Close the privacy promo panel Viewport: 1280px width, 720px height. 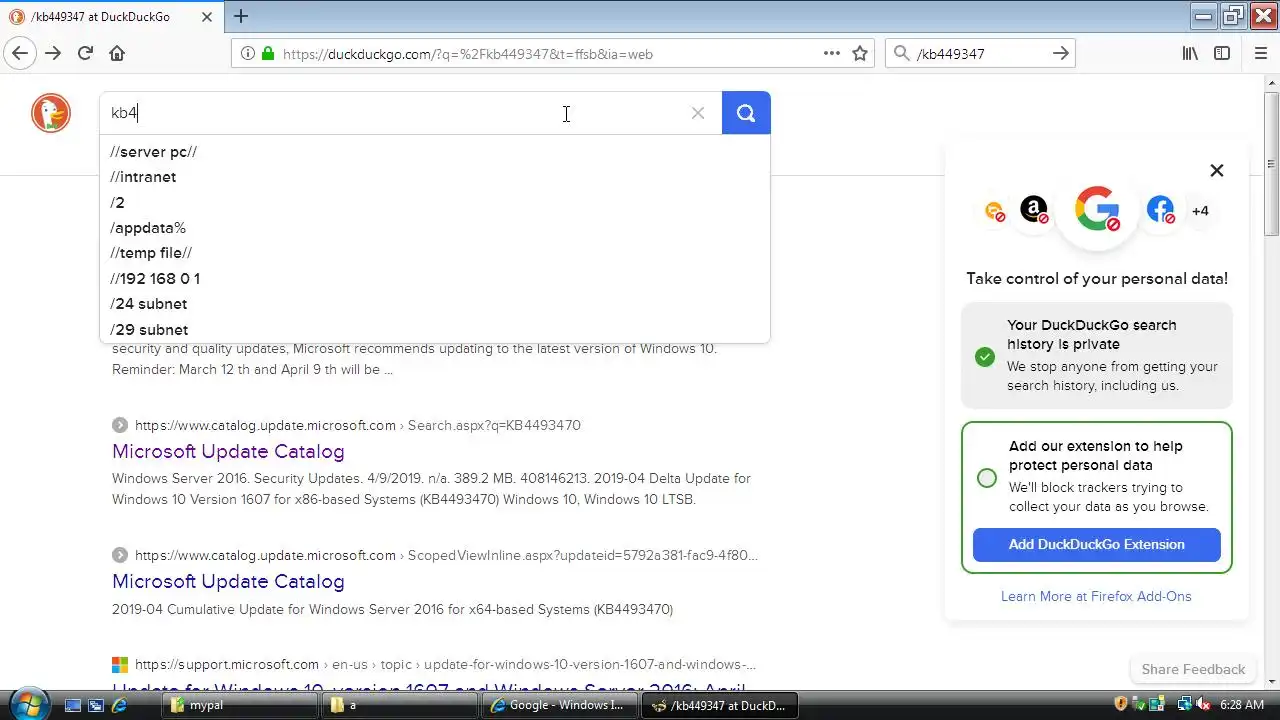click(1217, 170)
